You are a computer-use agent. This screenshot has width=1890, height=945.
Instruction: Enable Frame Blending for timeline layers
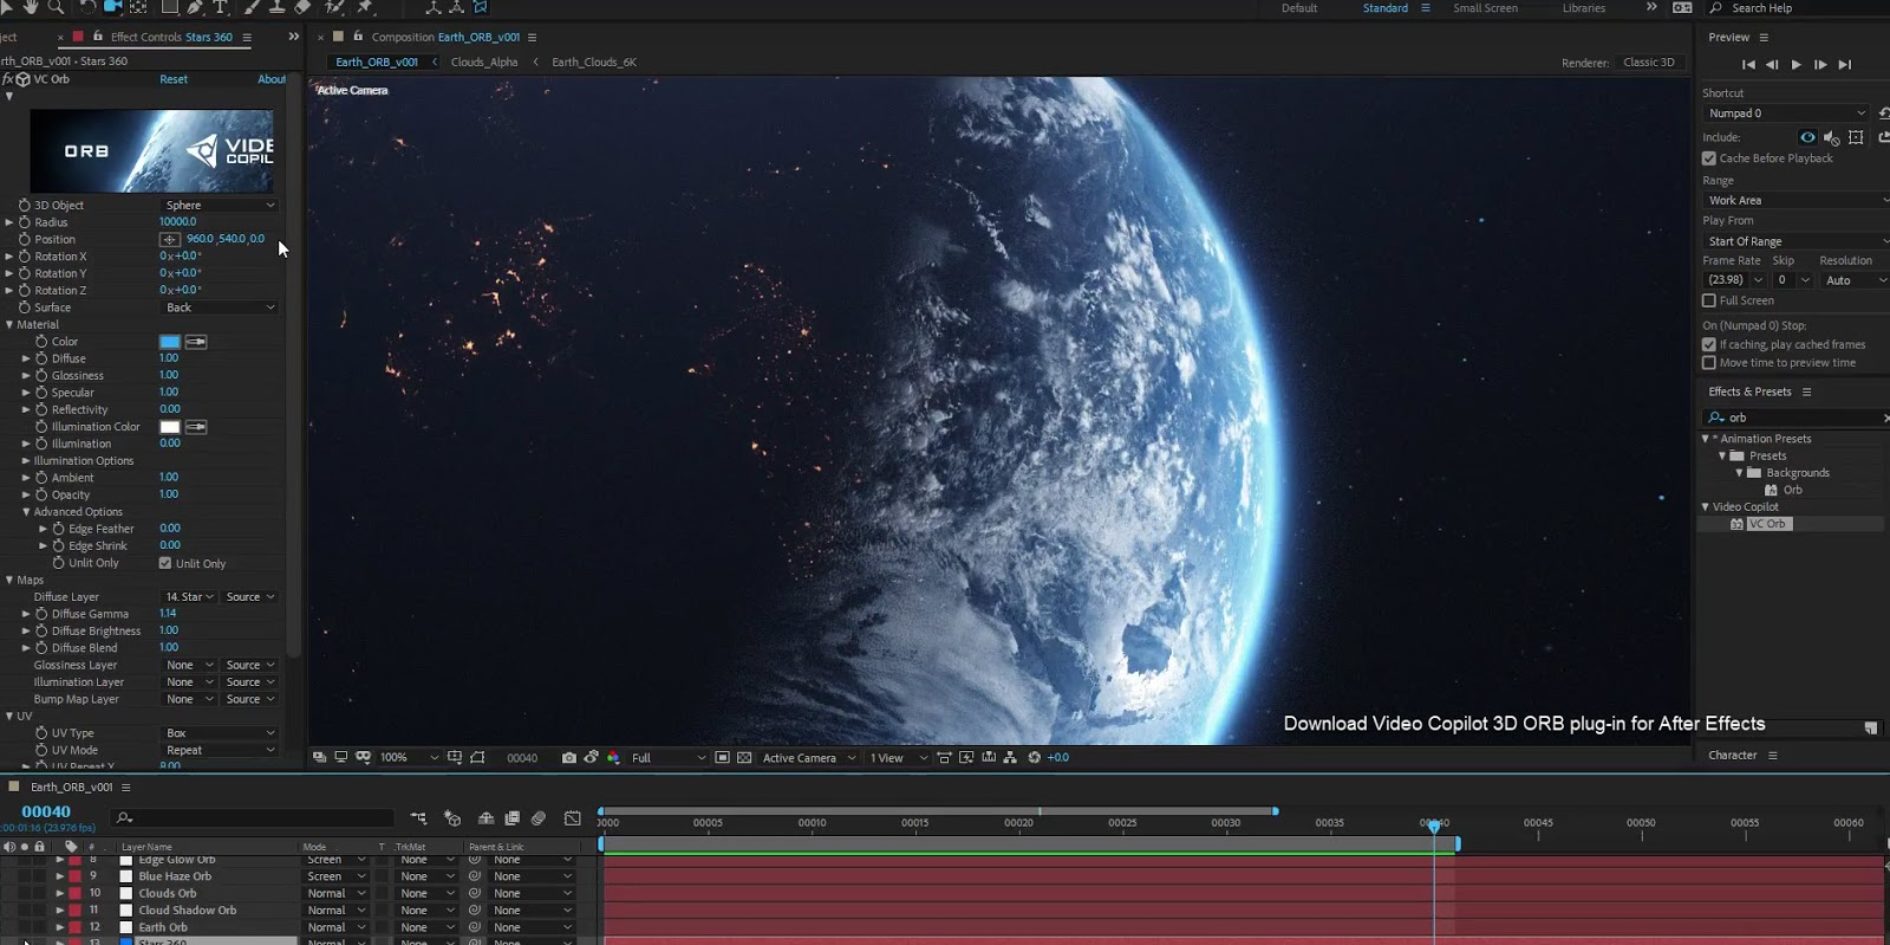pos(512,818)
